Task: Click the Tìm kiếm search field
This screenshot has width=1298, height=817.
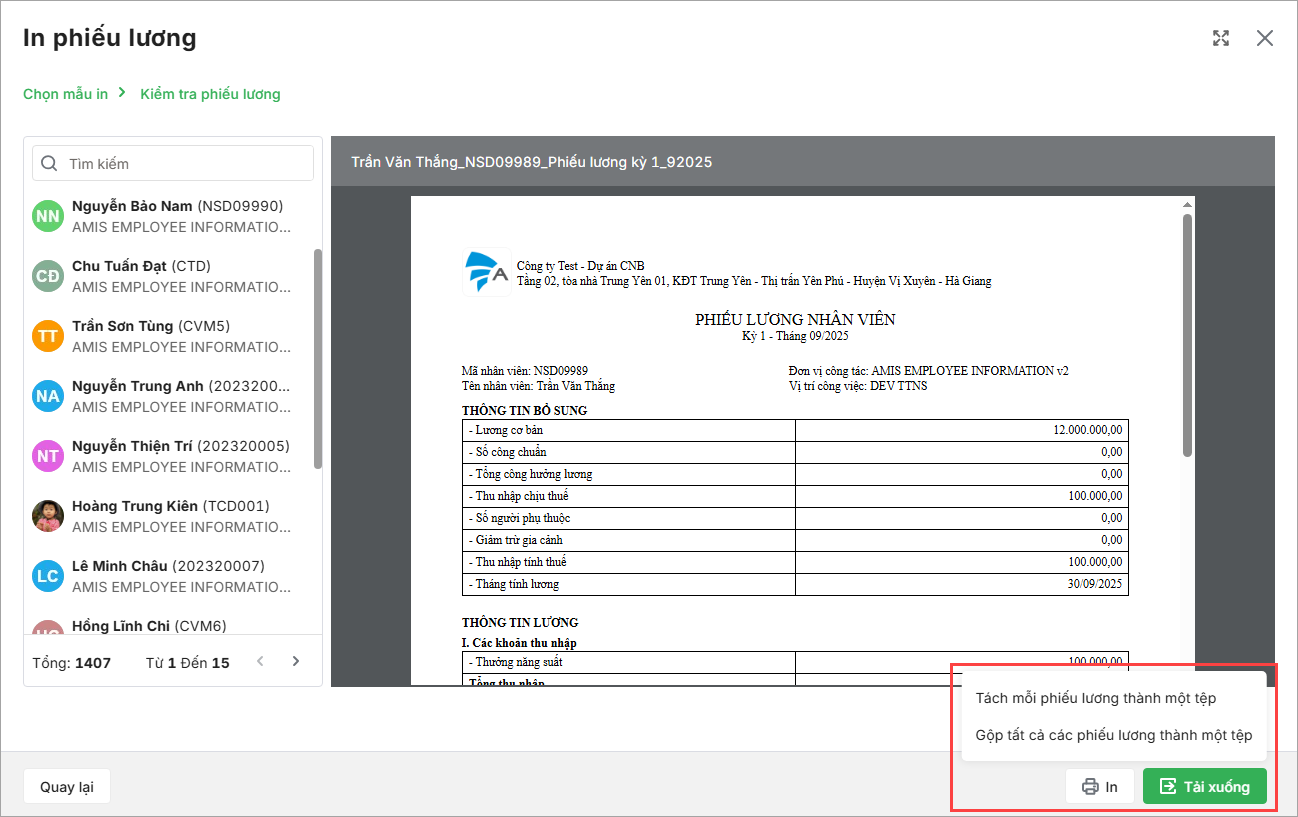Action: tap(185, 163)
